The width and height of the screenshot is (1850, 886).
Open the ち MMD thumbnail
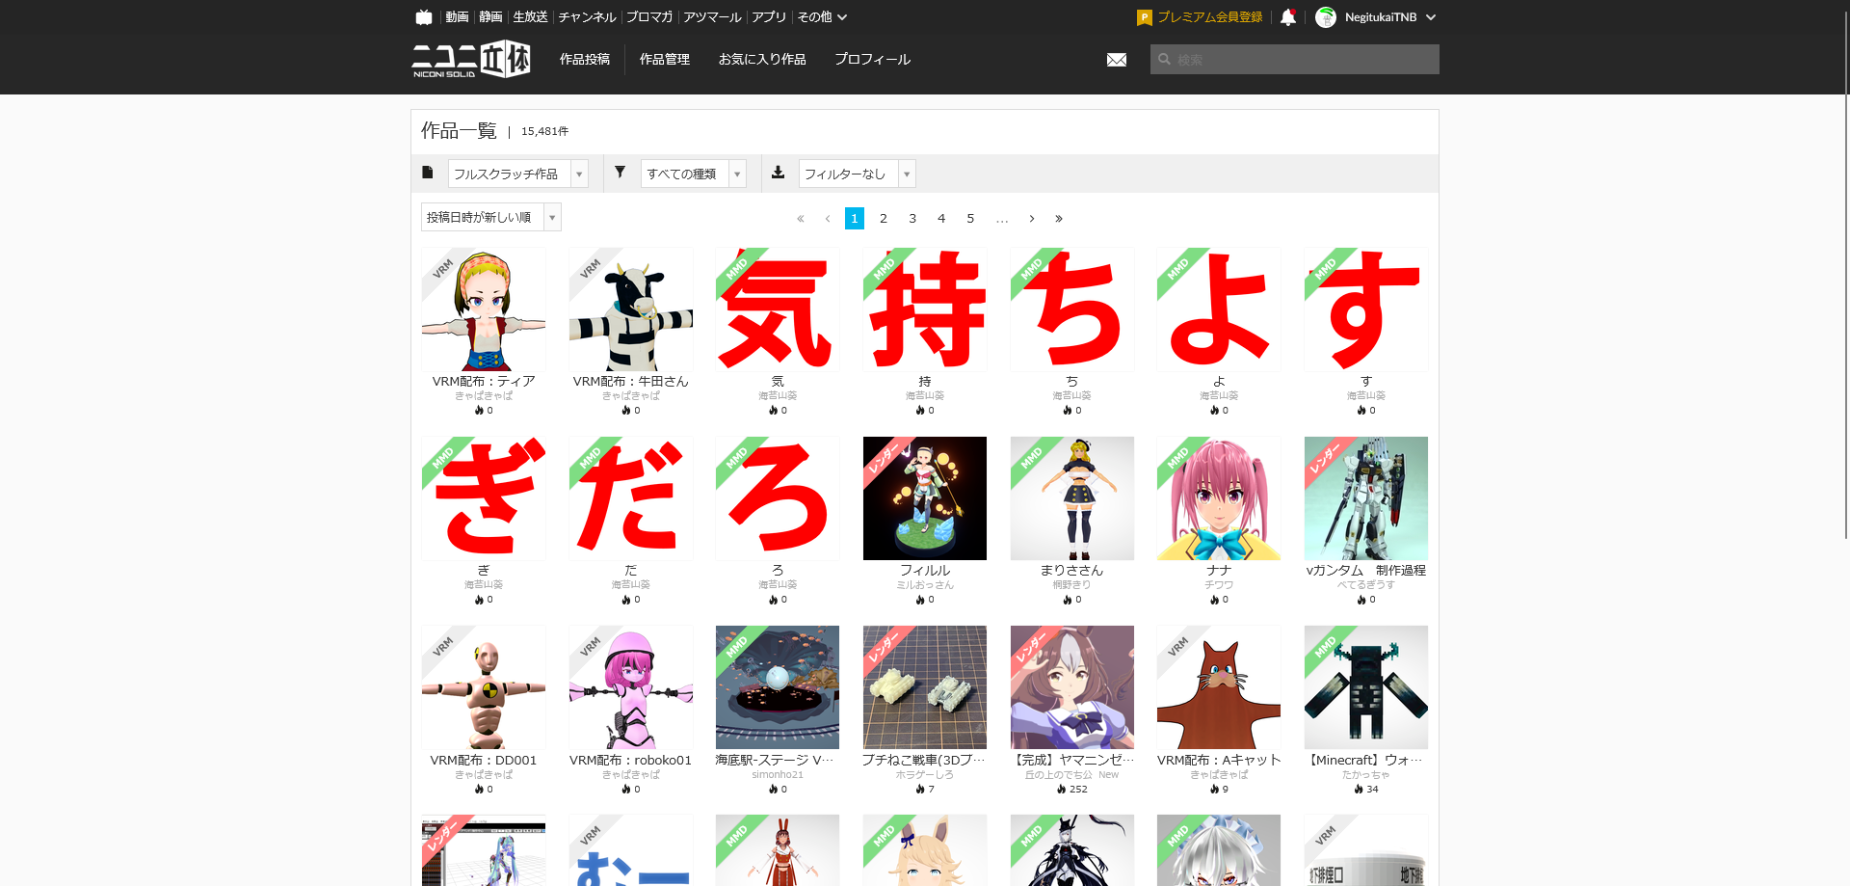coord(1072,310)
